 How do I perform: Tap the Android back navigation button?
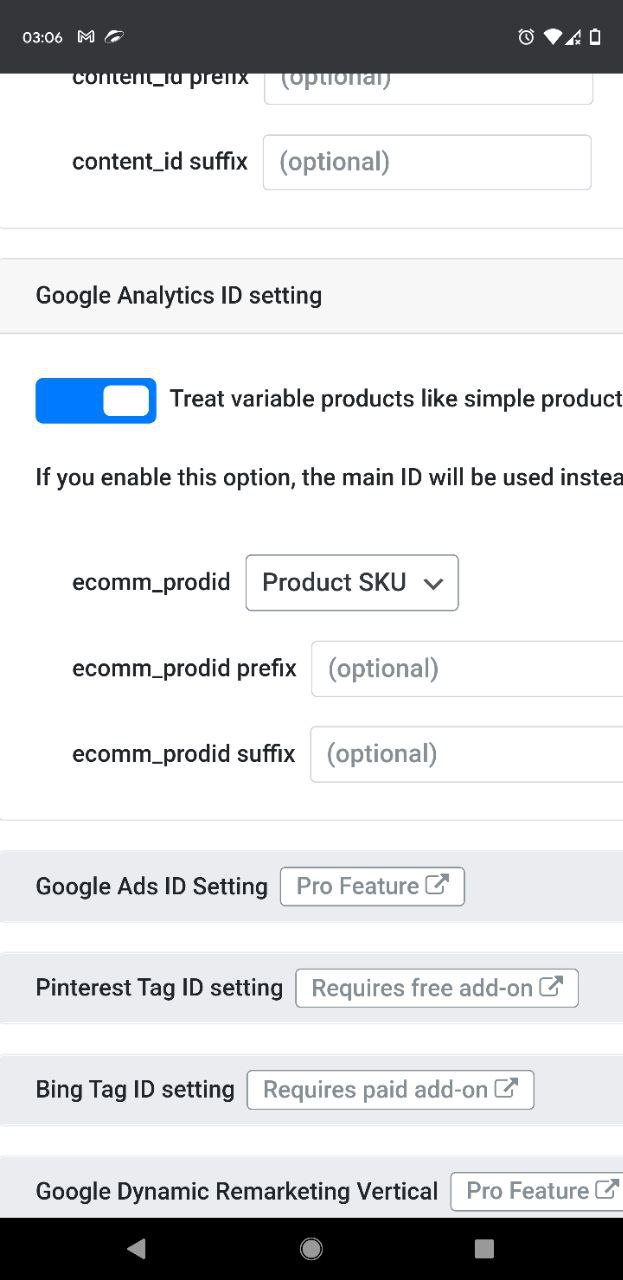137,1247
